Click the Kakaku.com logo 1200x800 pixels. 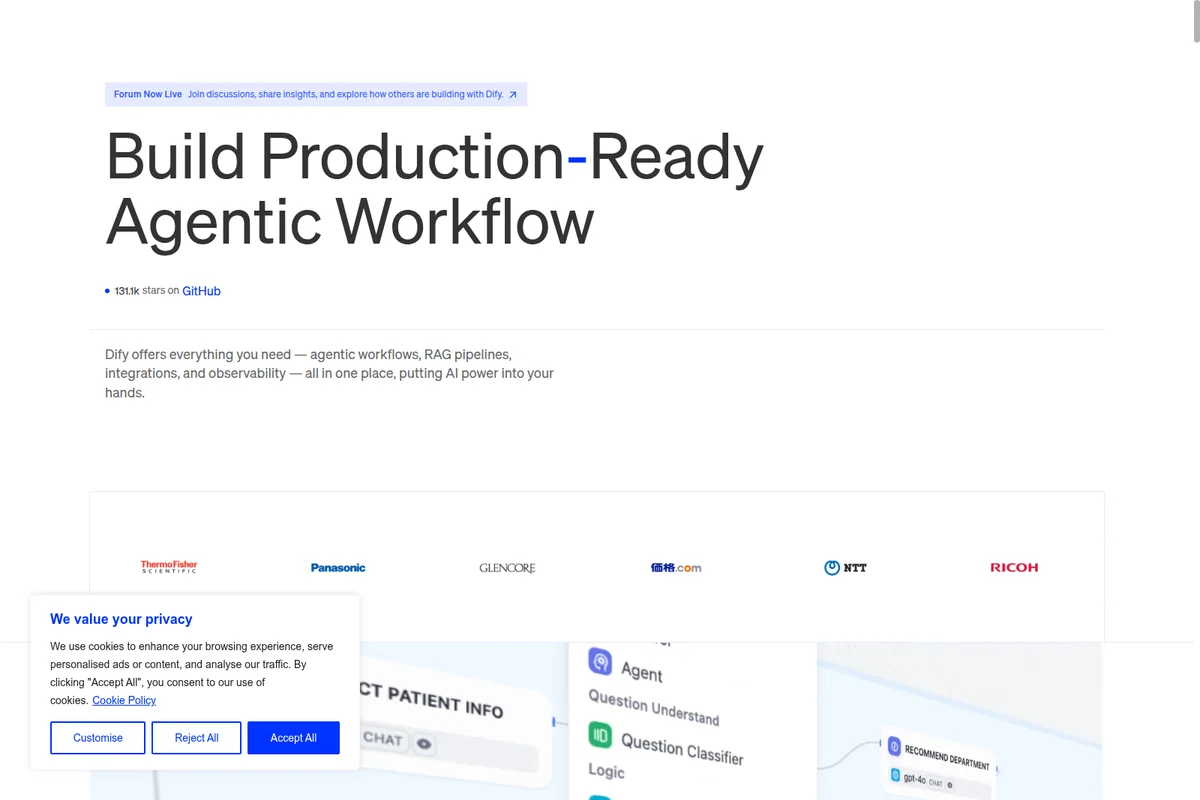tap(676, 568)
